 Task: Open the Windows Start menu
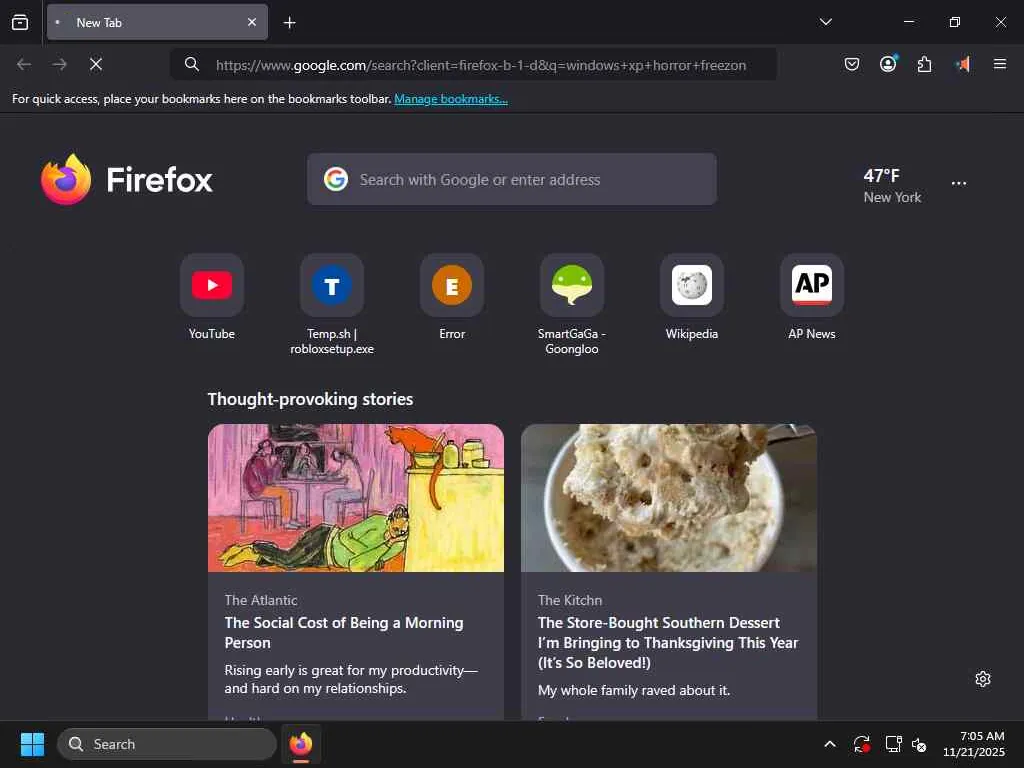(x=32, y=744)
